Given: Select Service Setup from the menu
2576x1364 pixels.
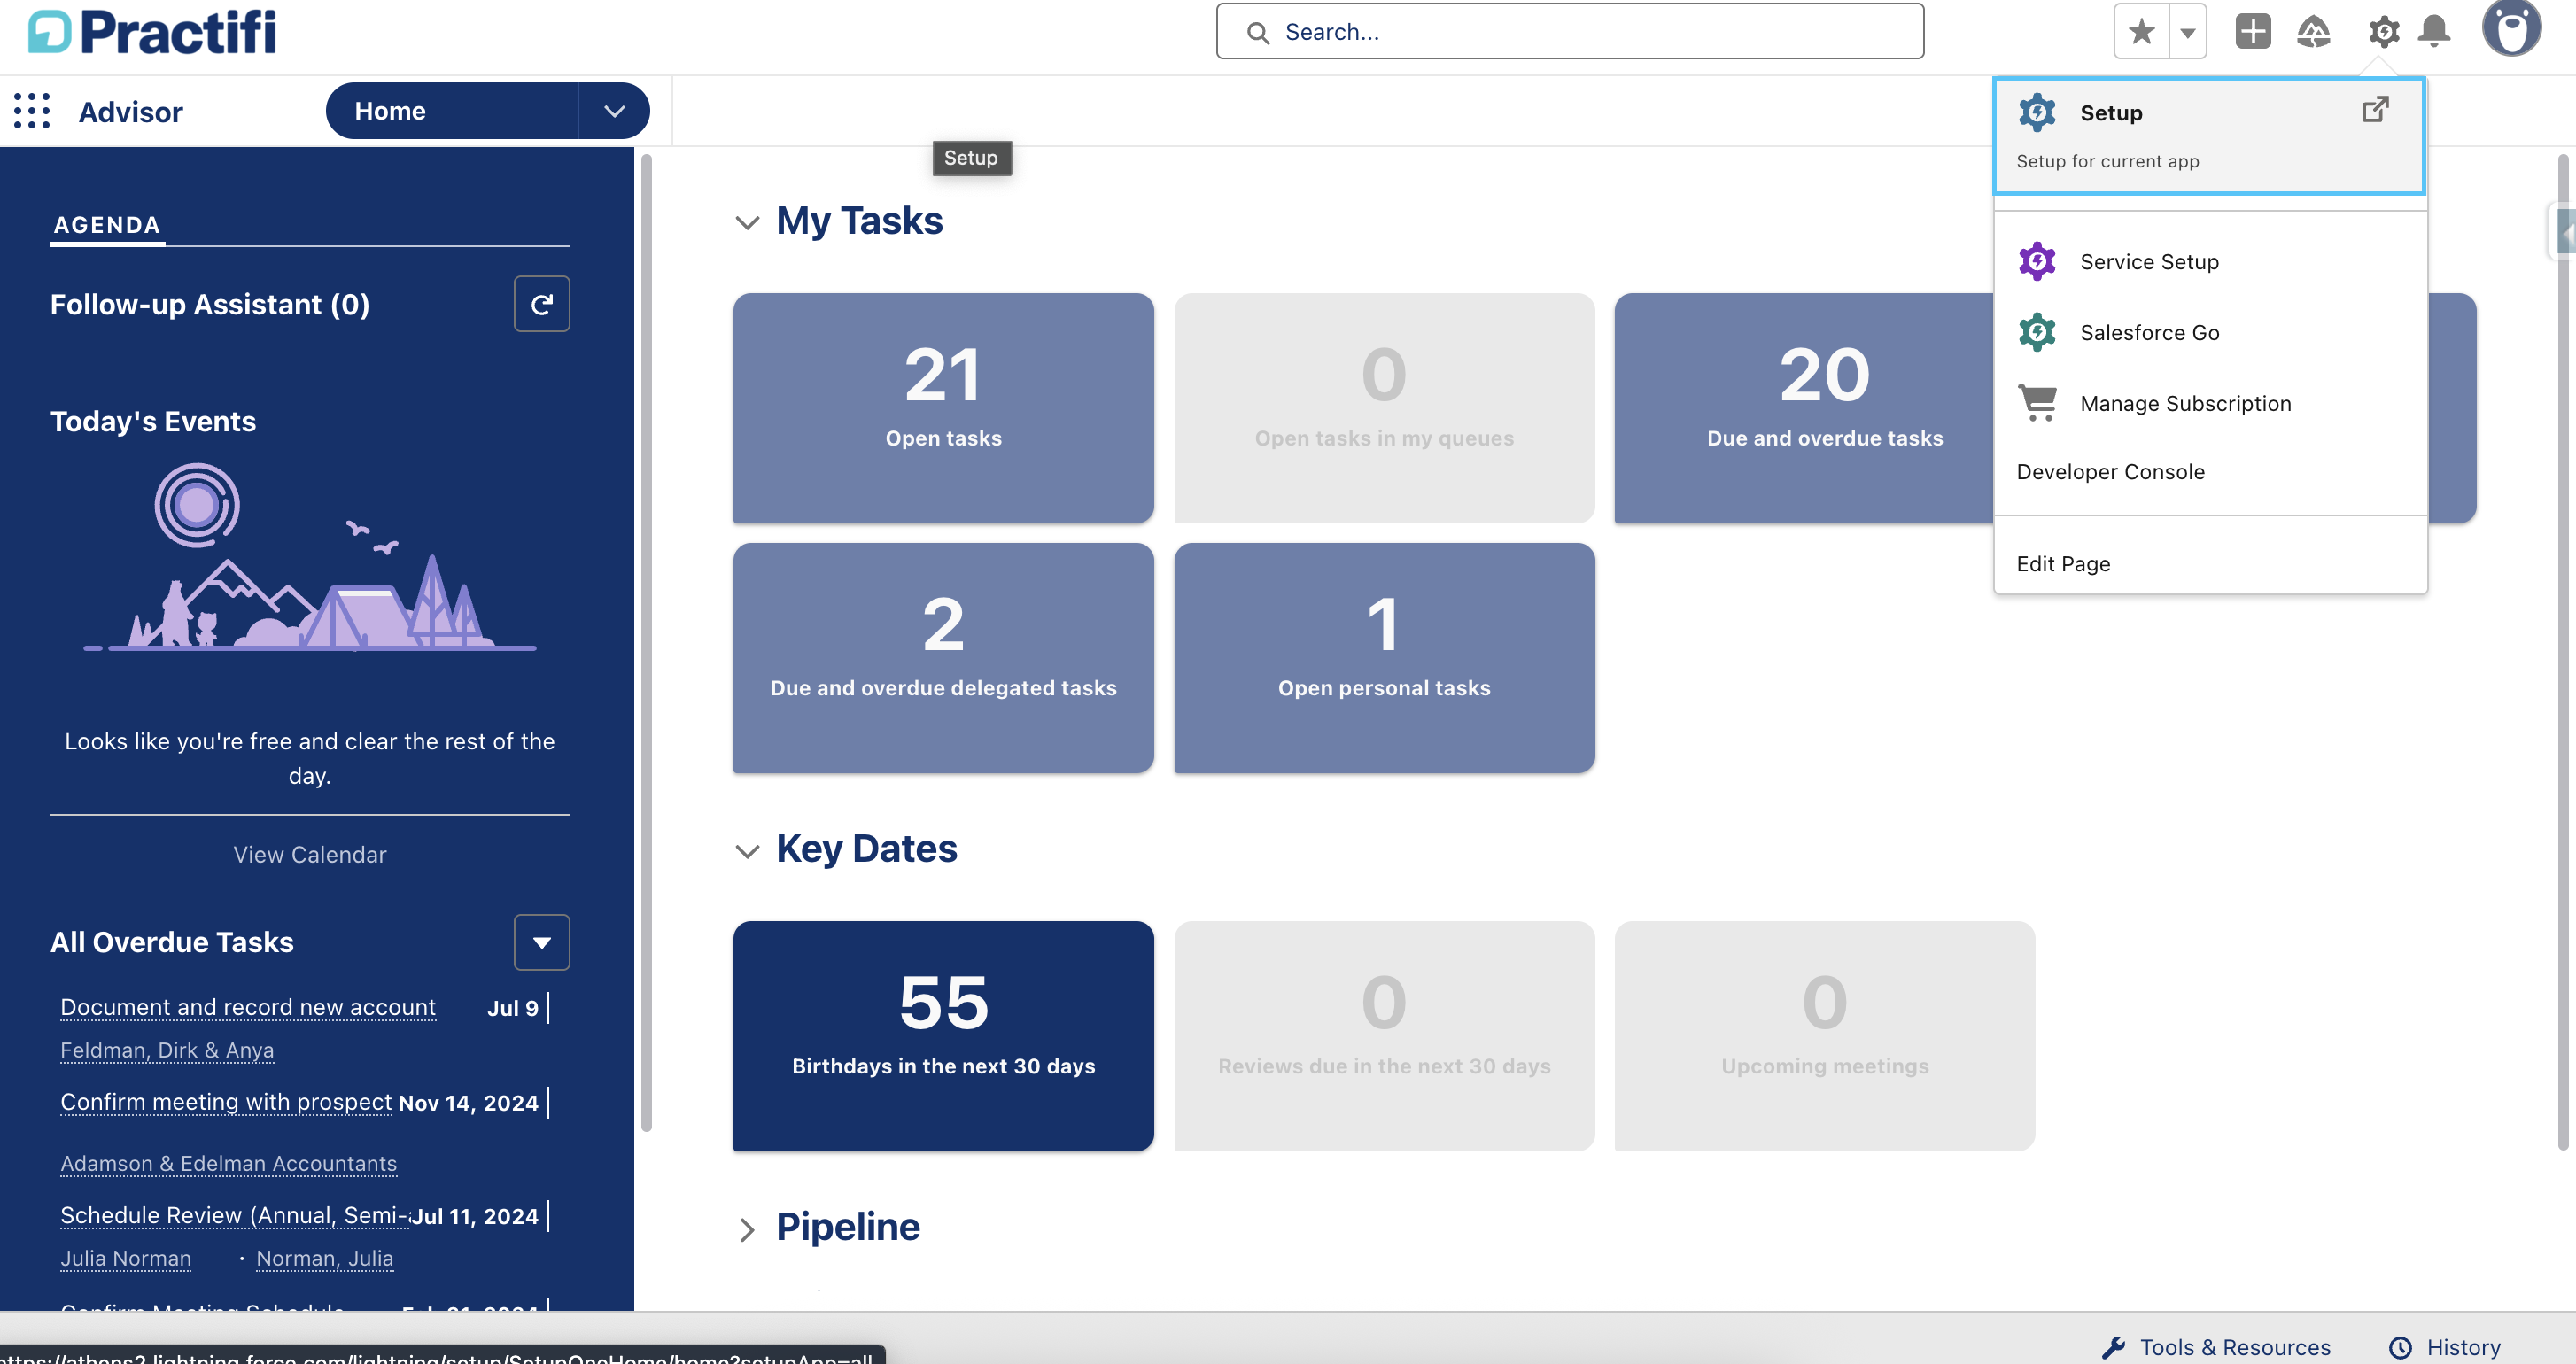Looking at the screenshot, I should tap(2148, 261).
